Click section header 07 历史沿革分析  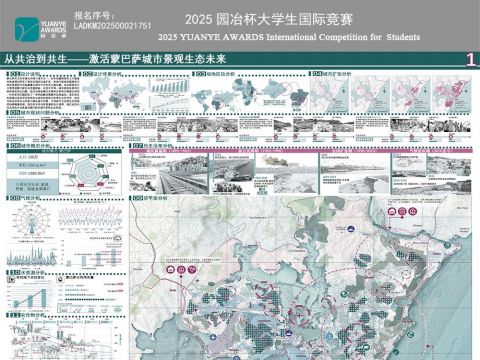coord(152,146)
